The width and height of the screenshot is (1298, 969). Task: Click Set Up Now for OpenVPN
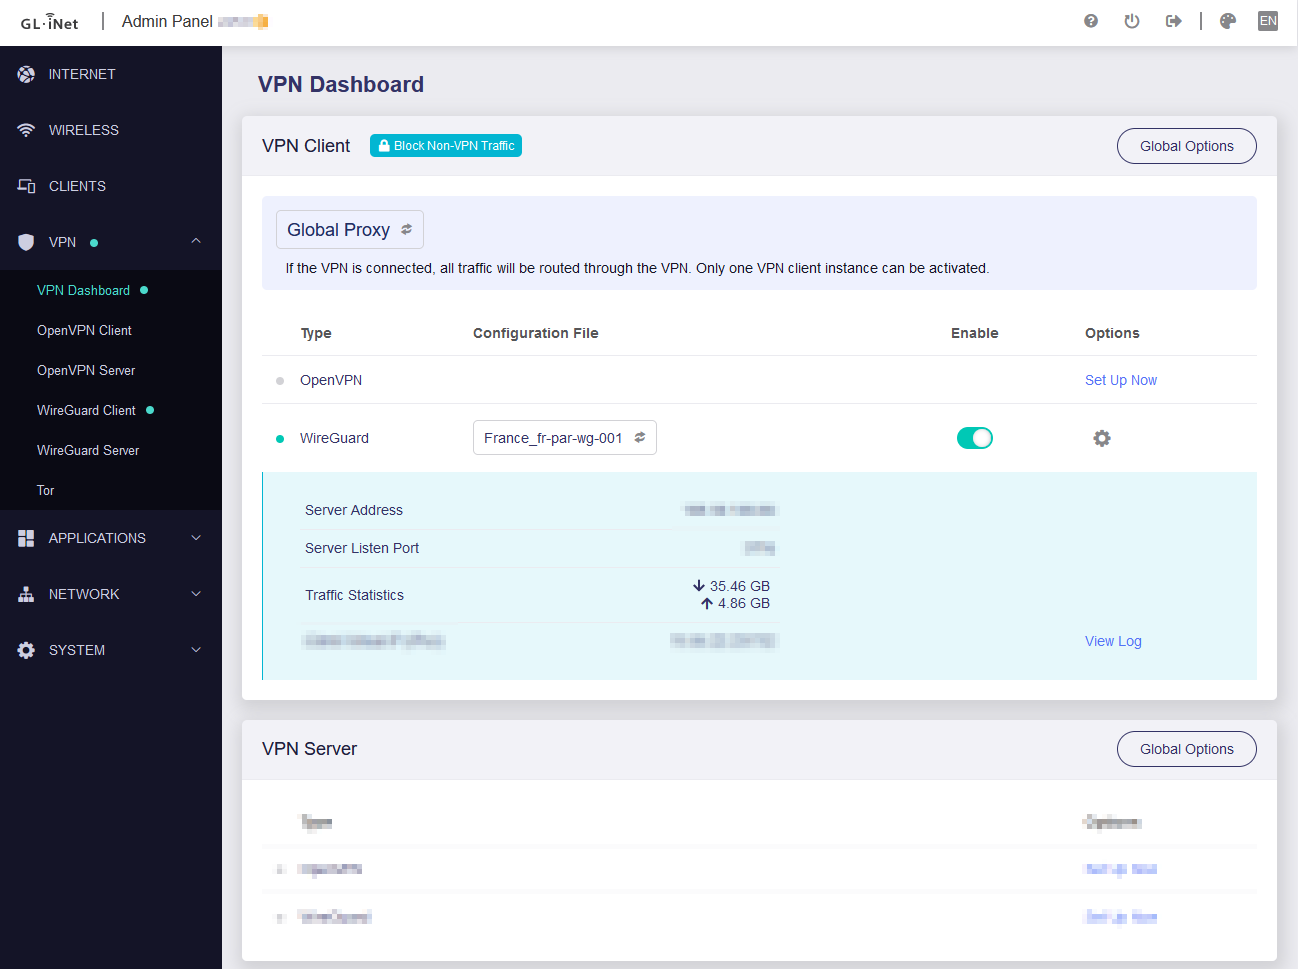[x=1120, y=380]
